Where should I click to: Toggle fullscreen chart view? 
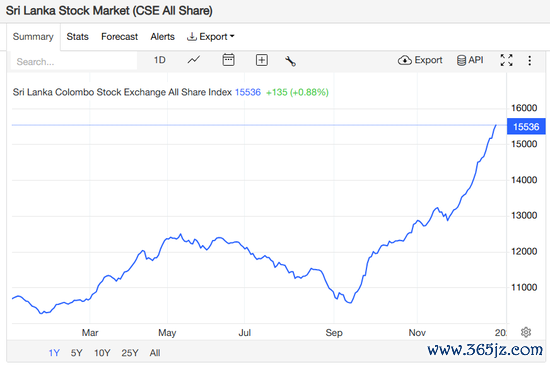pos(506,60)
